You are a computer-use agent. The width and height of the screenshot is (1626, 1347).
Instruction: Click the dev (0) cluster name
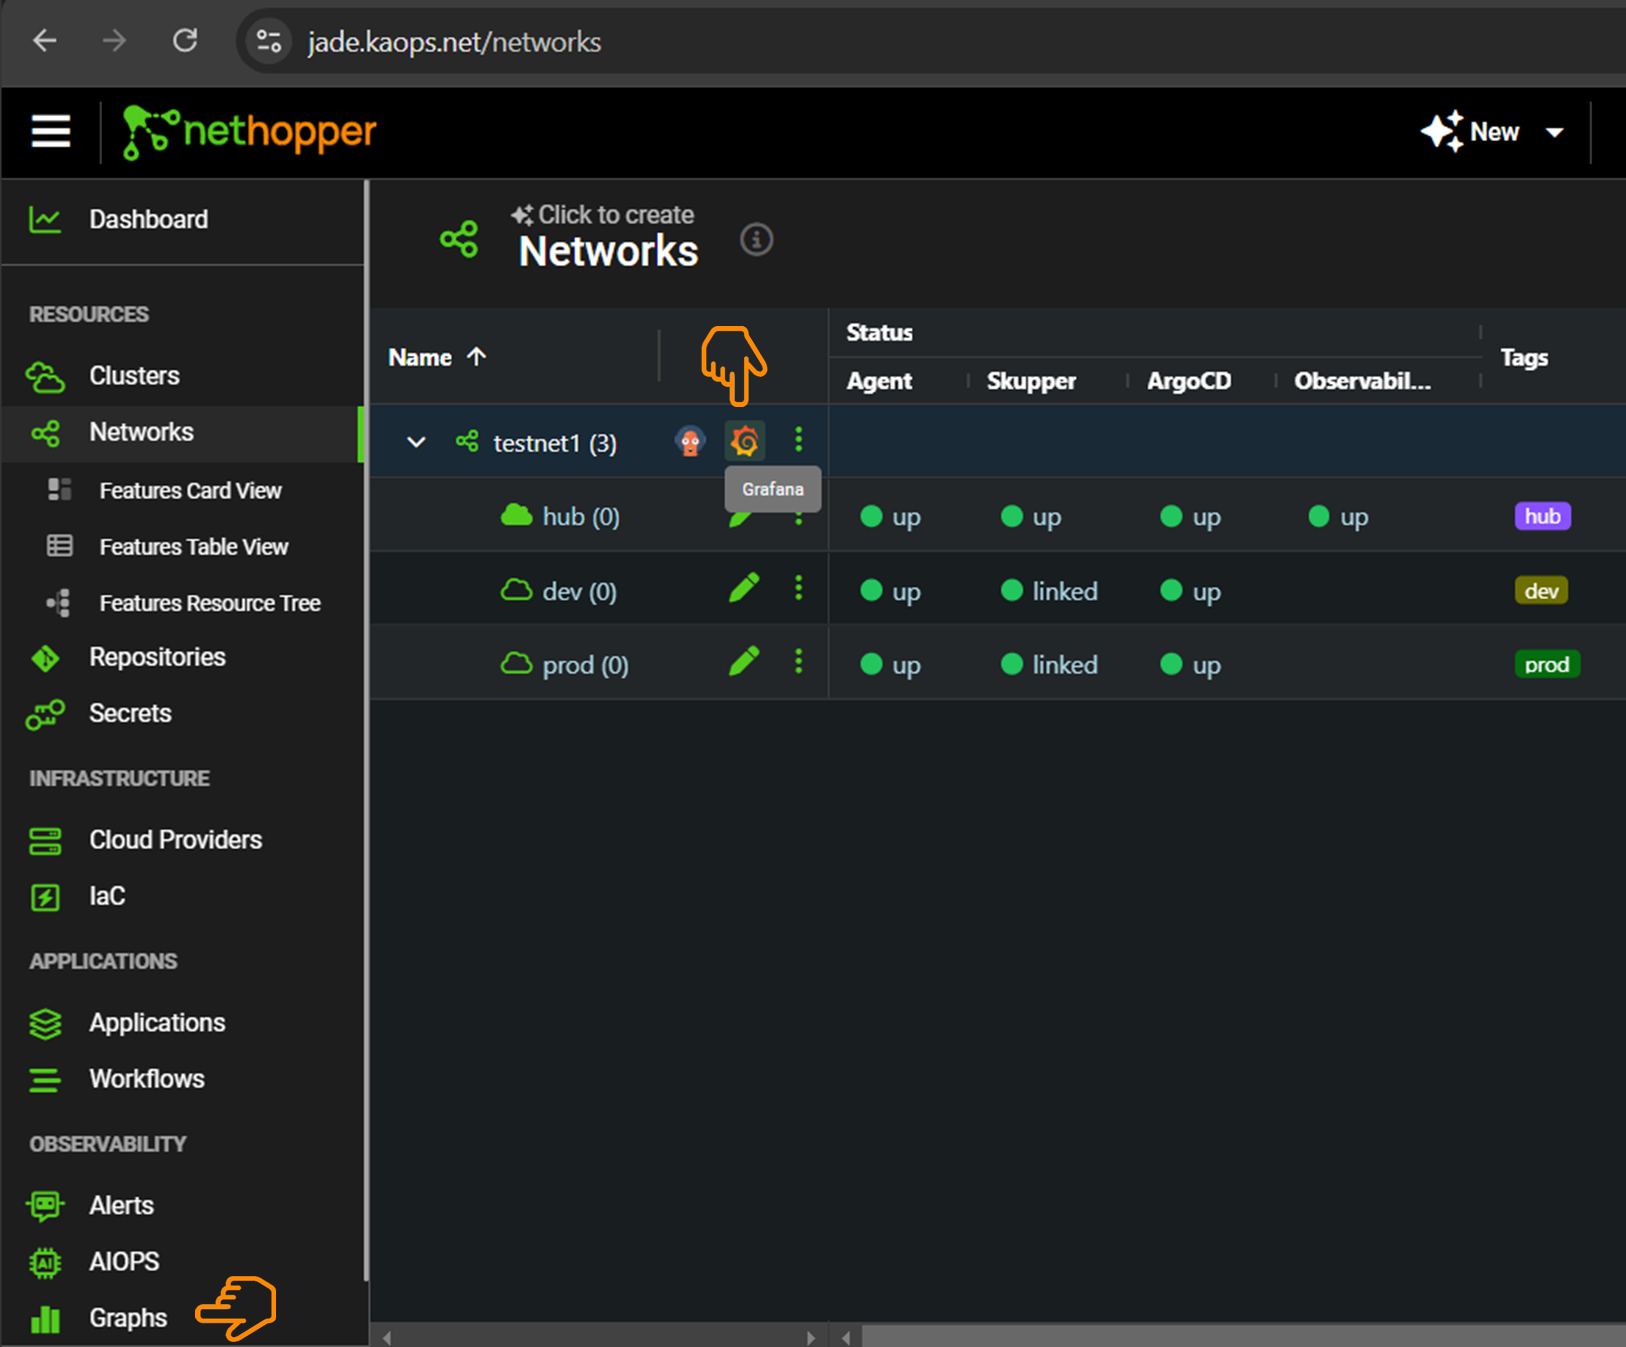579,592
